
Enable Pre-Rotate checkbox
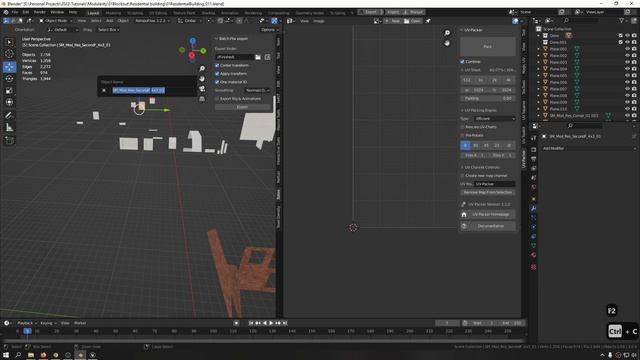462,135
